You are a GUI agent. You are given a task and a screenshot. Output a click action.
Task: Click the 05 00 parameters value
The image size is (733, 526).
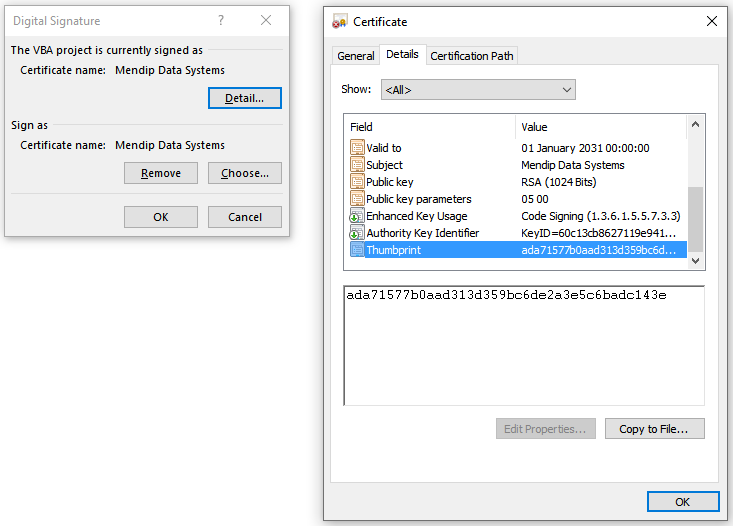[535, 199]
